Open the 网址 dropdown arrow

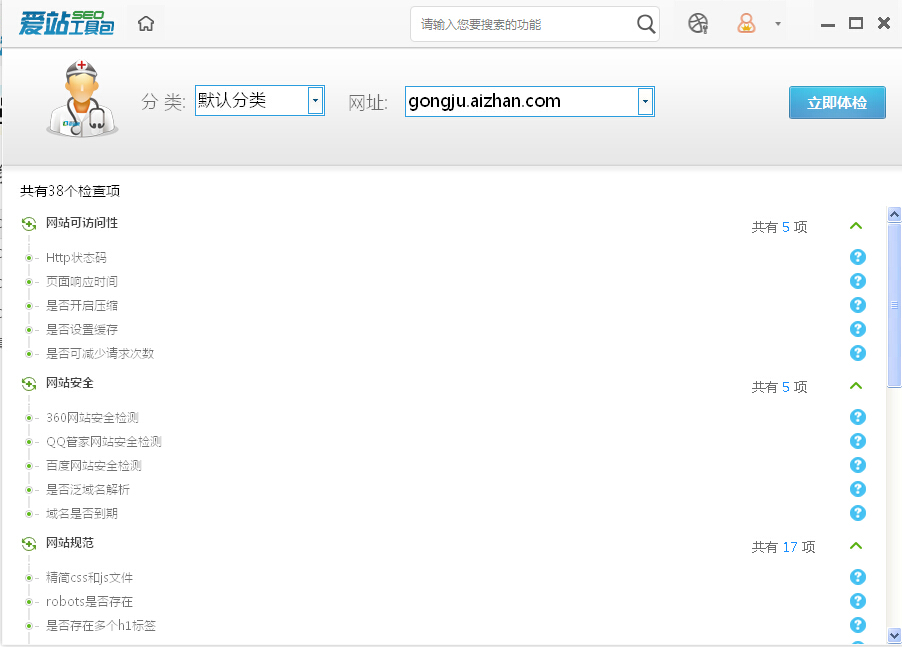645,101
